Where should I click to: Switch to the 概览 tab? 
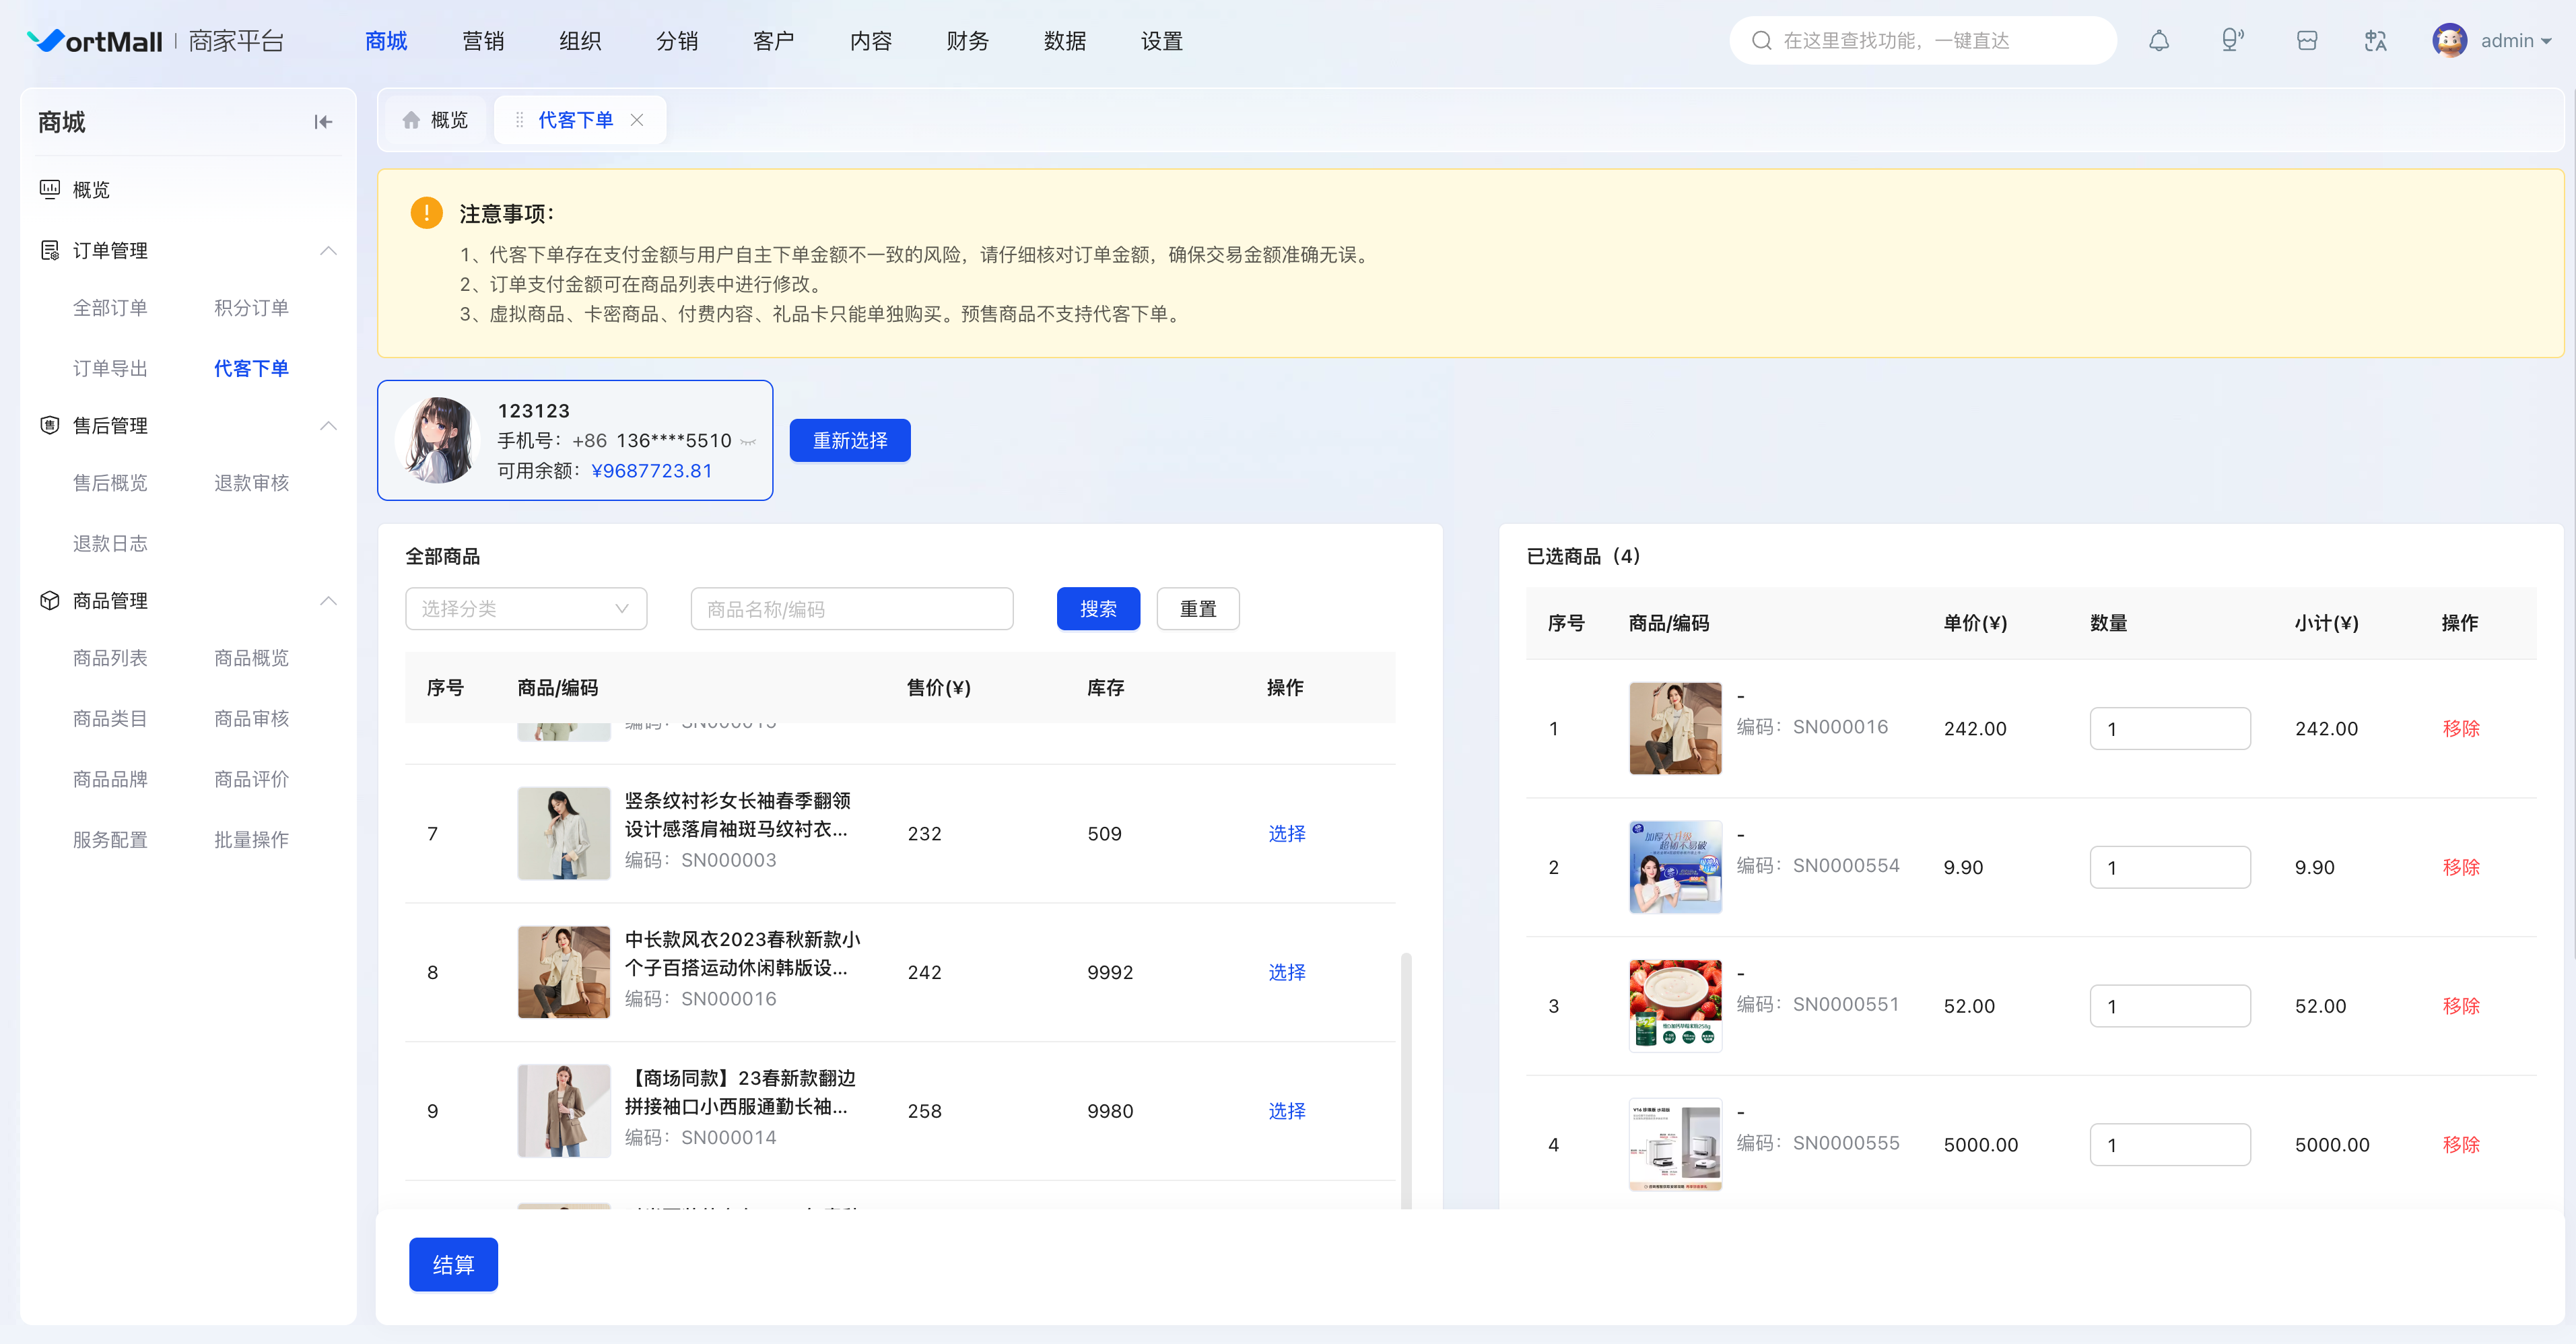(x=435, y=120)
